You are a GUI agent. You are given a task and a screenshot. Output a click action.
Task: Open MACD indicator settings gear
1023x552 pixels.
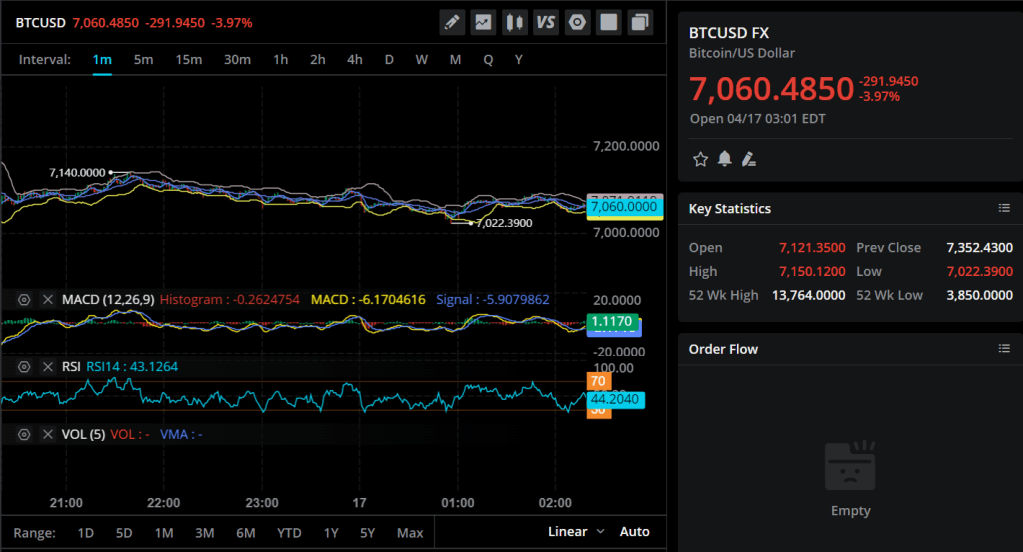(25, 299)
